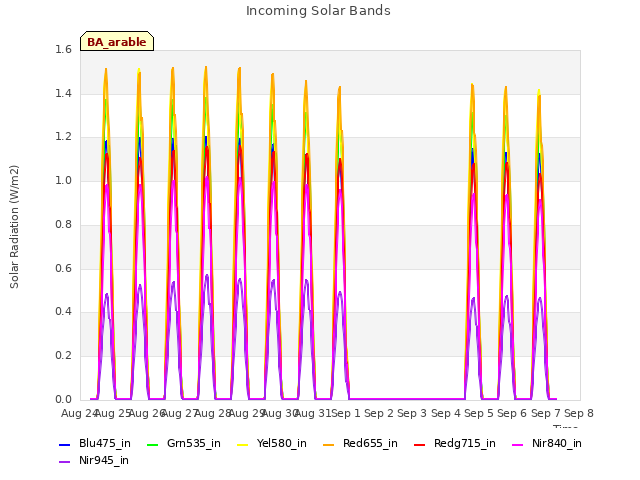Click the Sep 6 x-axis date label
The width and height of the screenshot is (640, 480).
[512, 413]
